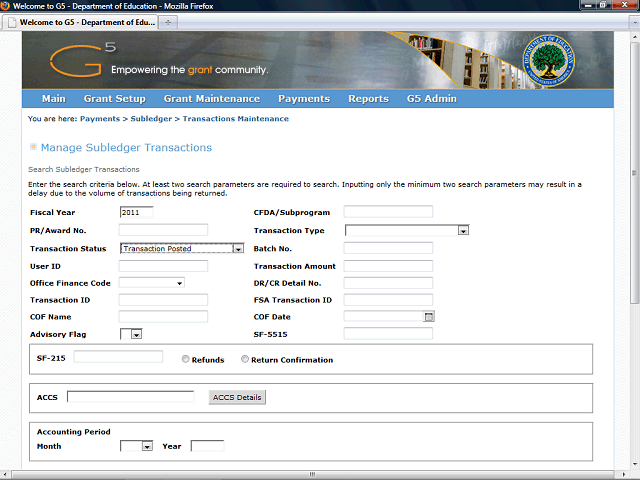640x480 pixels.
Task: Click the SF-215 input field
Action: (x=118, y=357)
